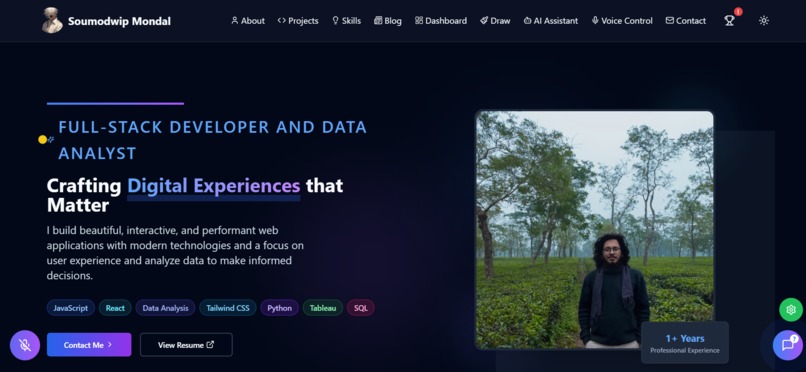Viewport: 806px width, 372px height.
Task: Click the Full-Stack Developer and Data Analyst title
Action: point(212,140)
